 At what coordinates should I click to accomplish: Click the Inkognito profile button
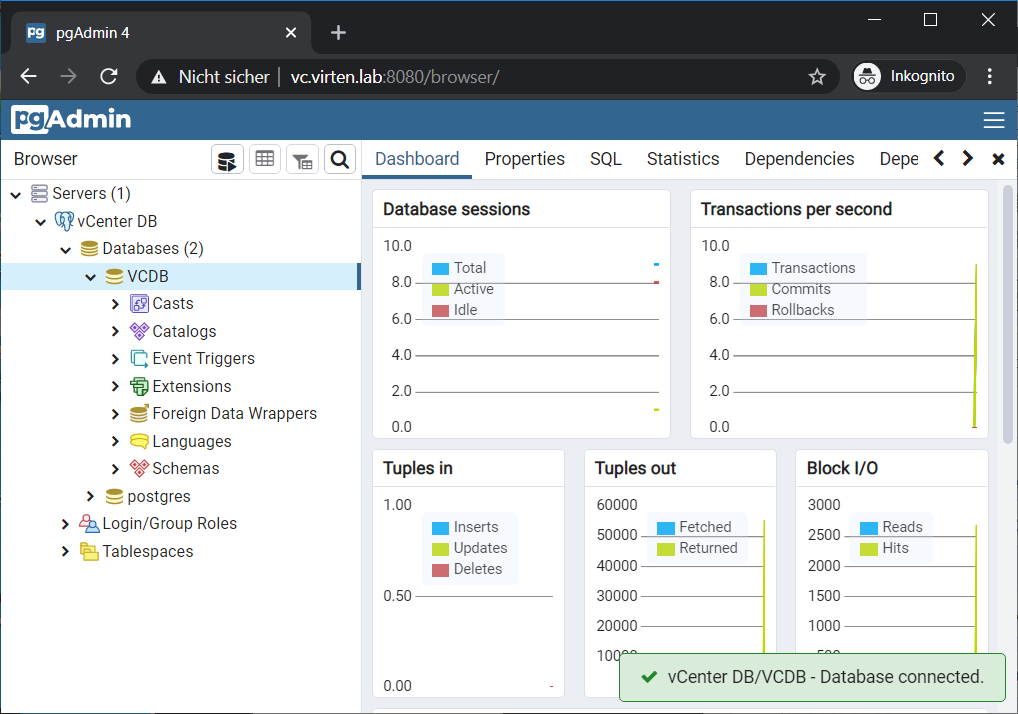(908, 77)
